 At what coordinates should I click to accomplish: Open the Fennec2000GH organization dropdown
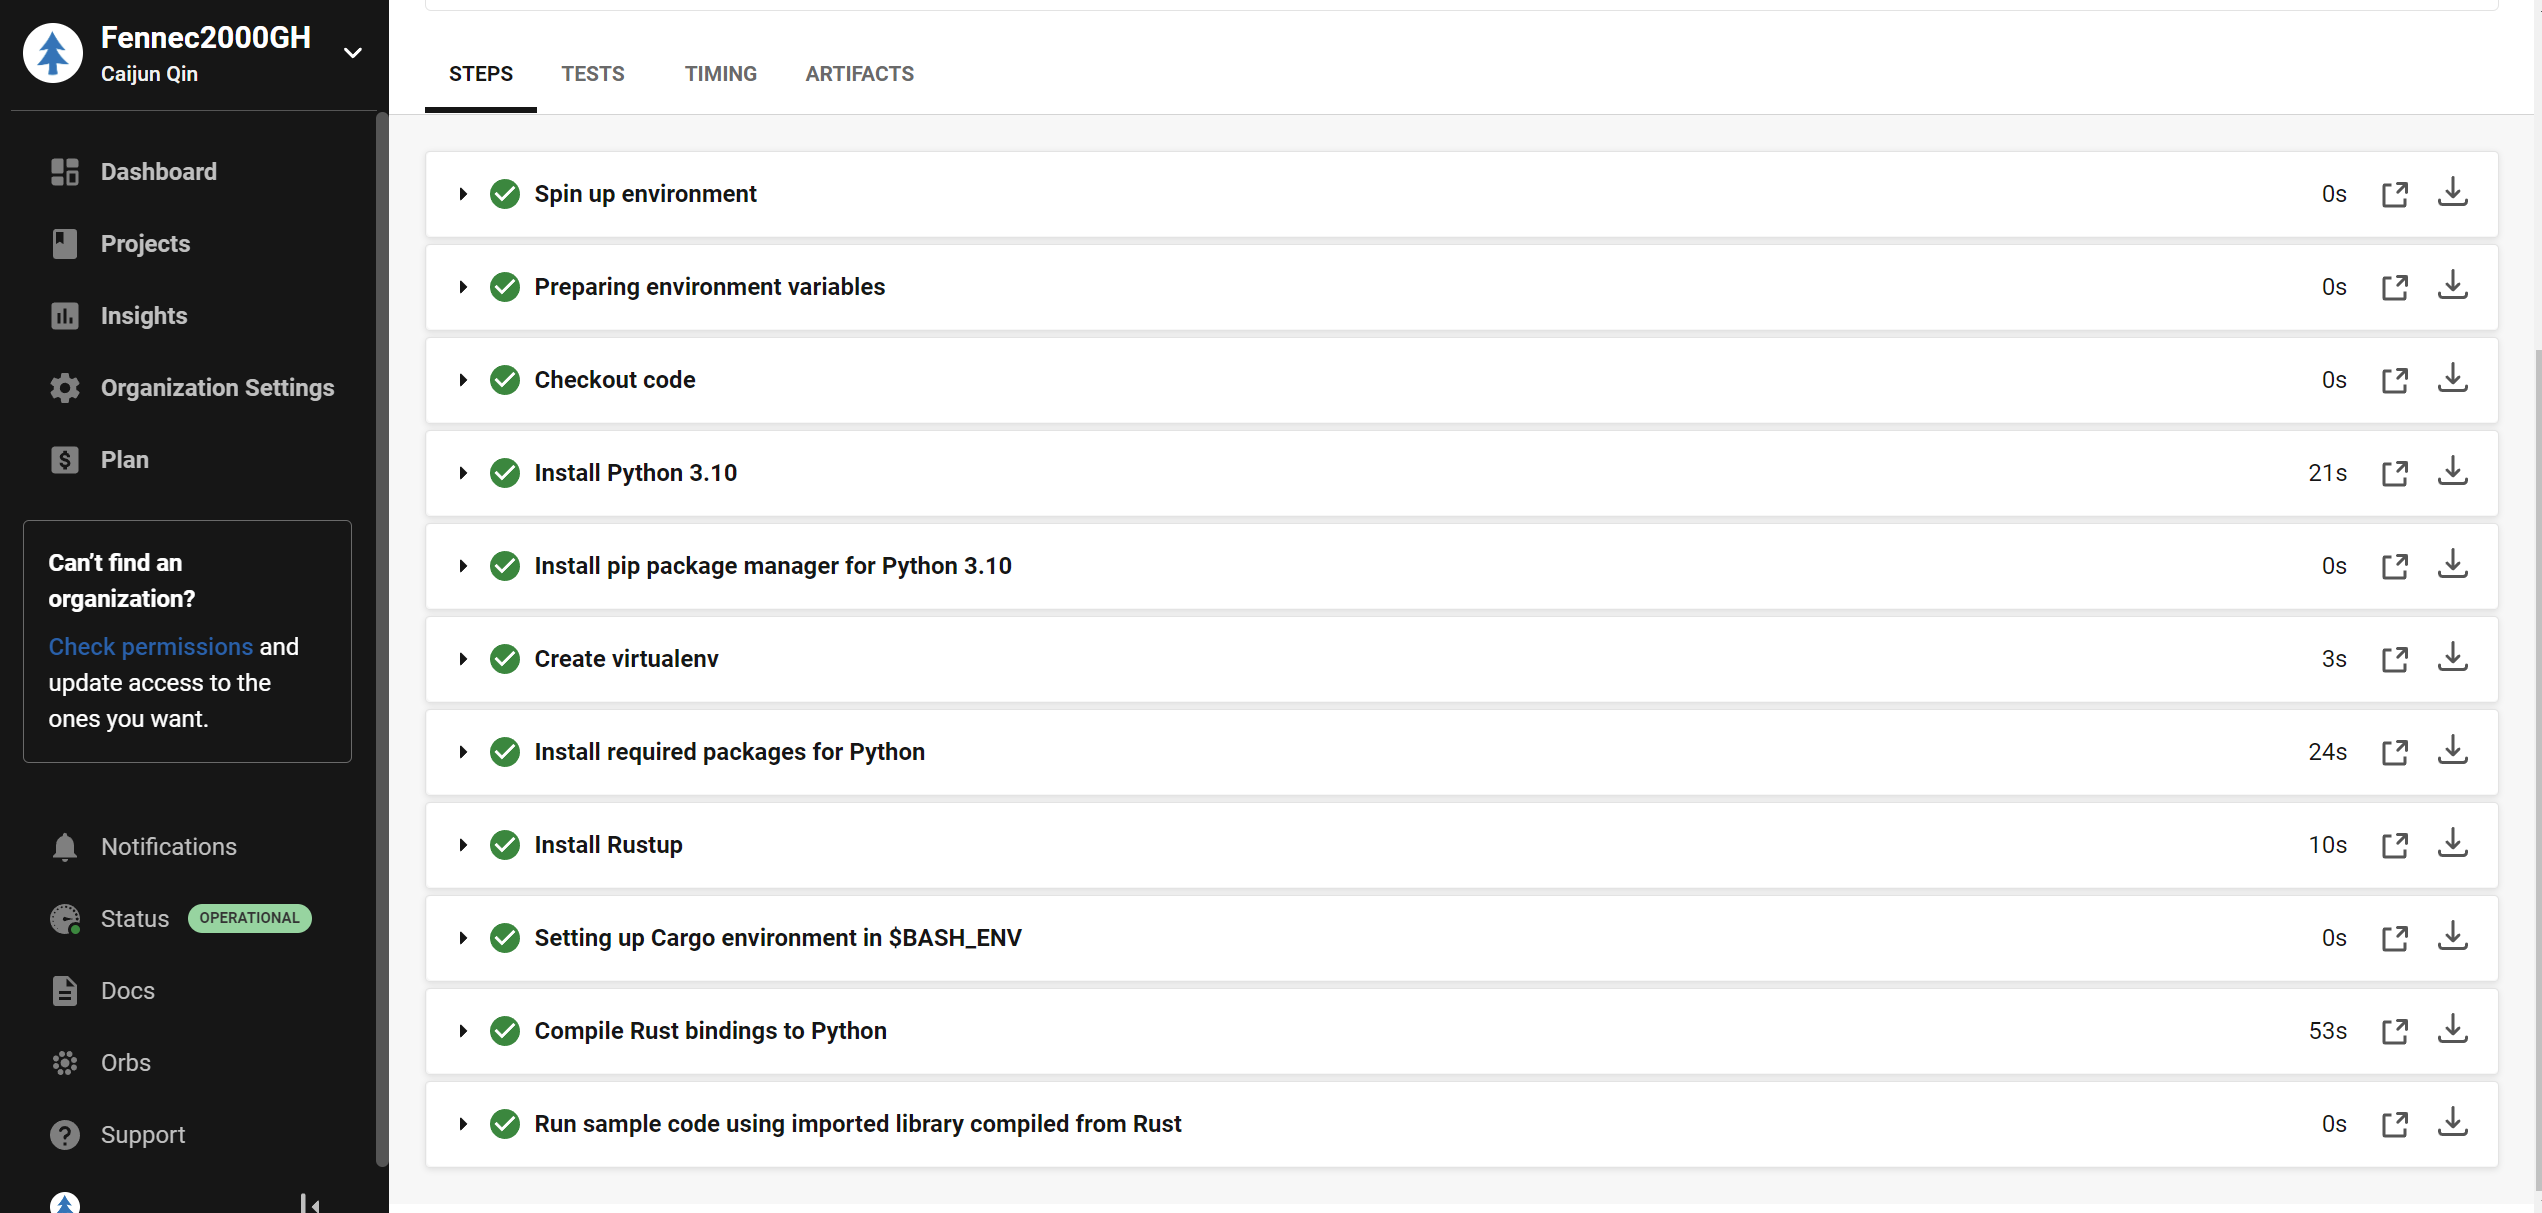click(352, 53)
